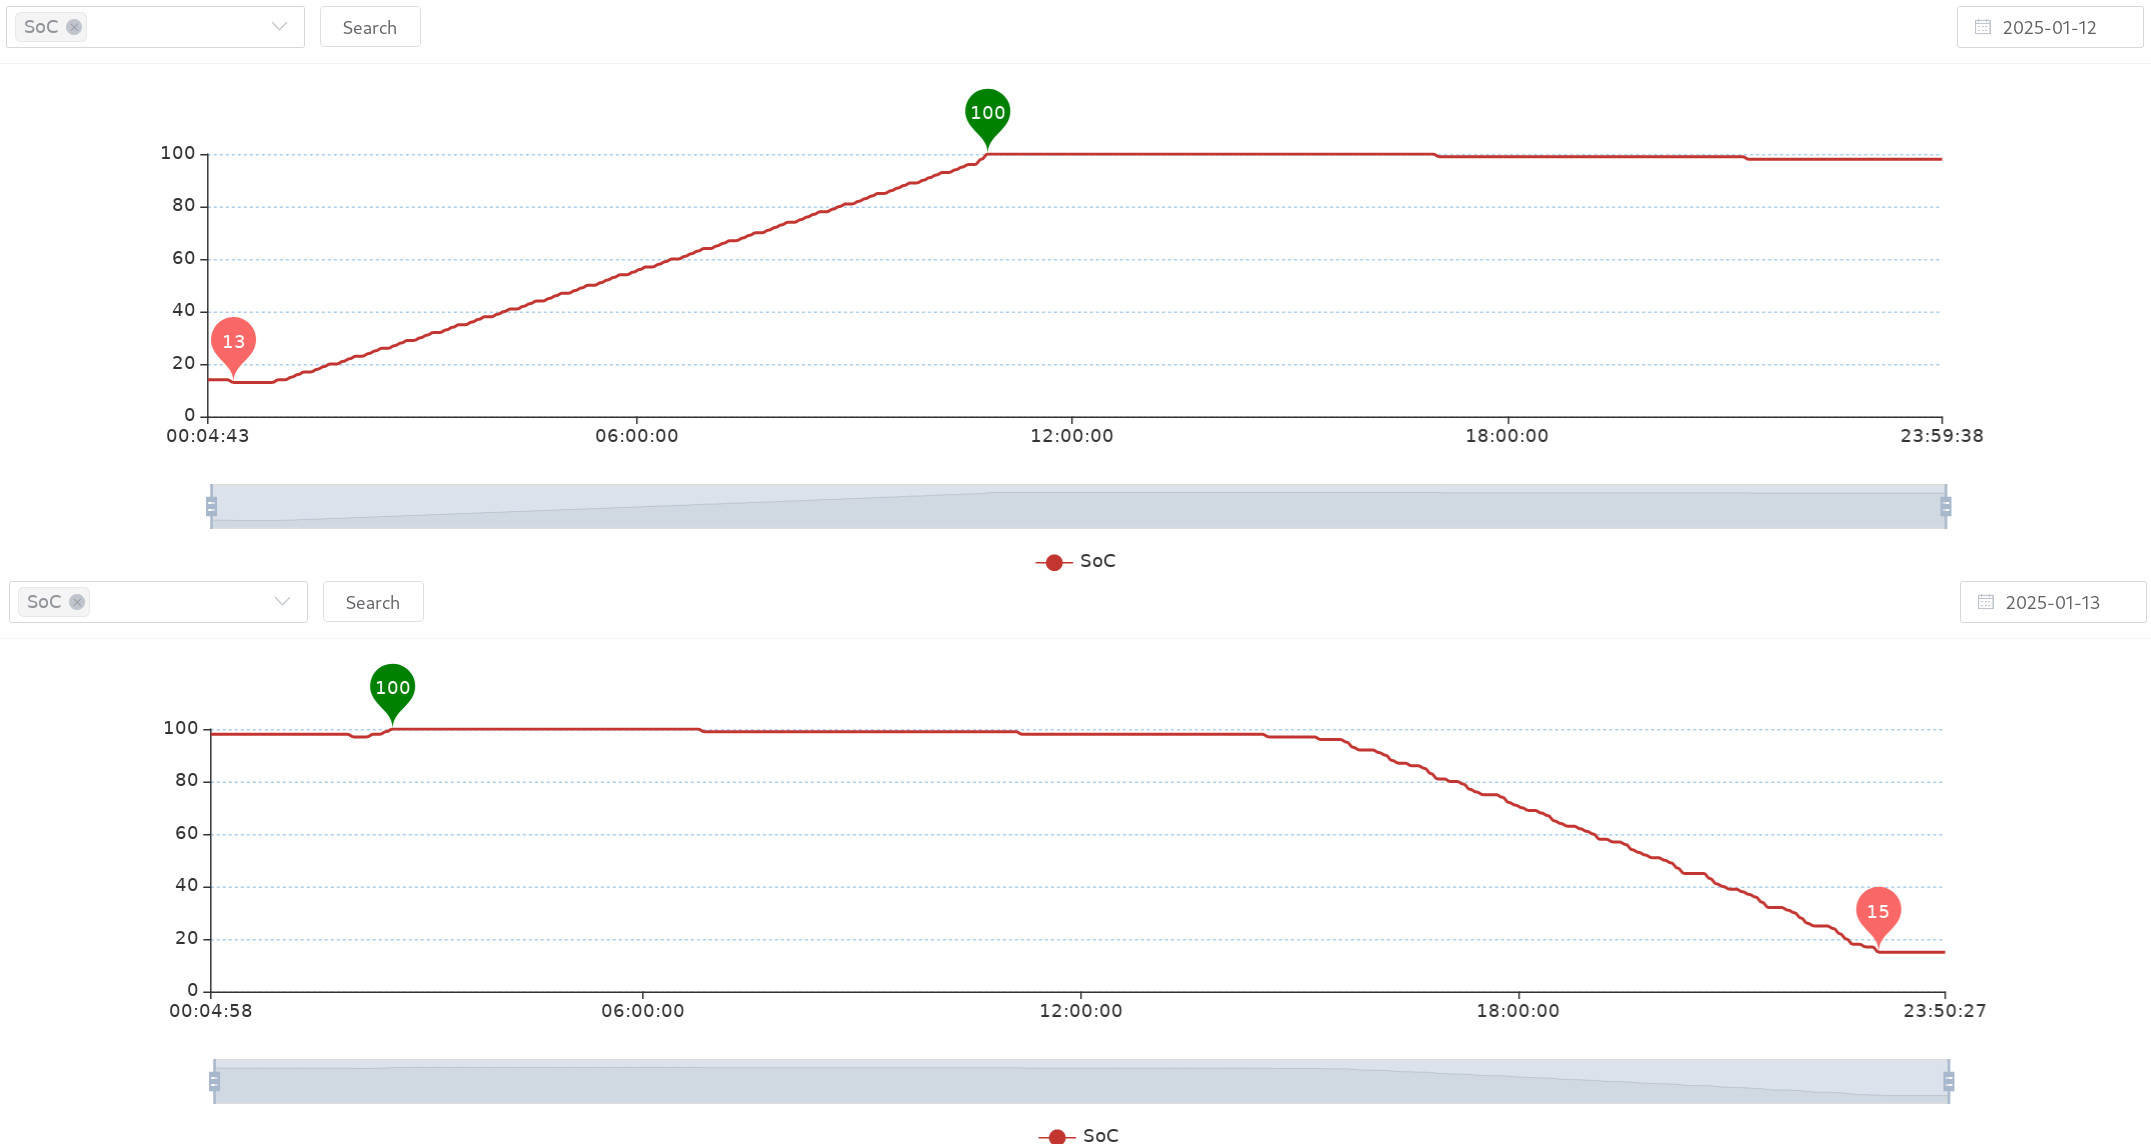This screenshot has width=2151, height=1144.
Task: Click the top Search button
Action: click(x=369, y=27)
